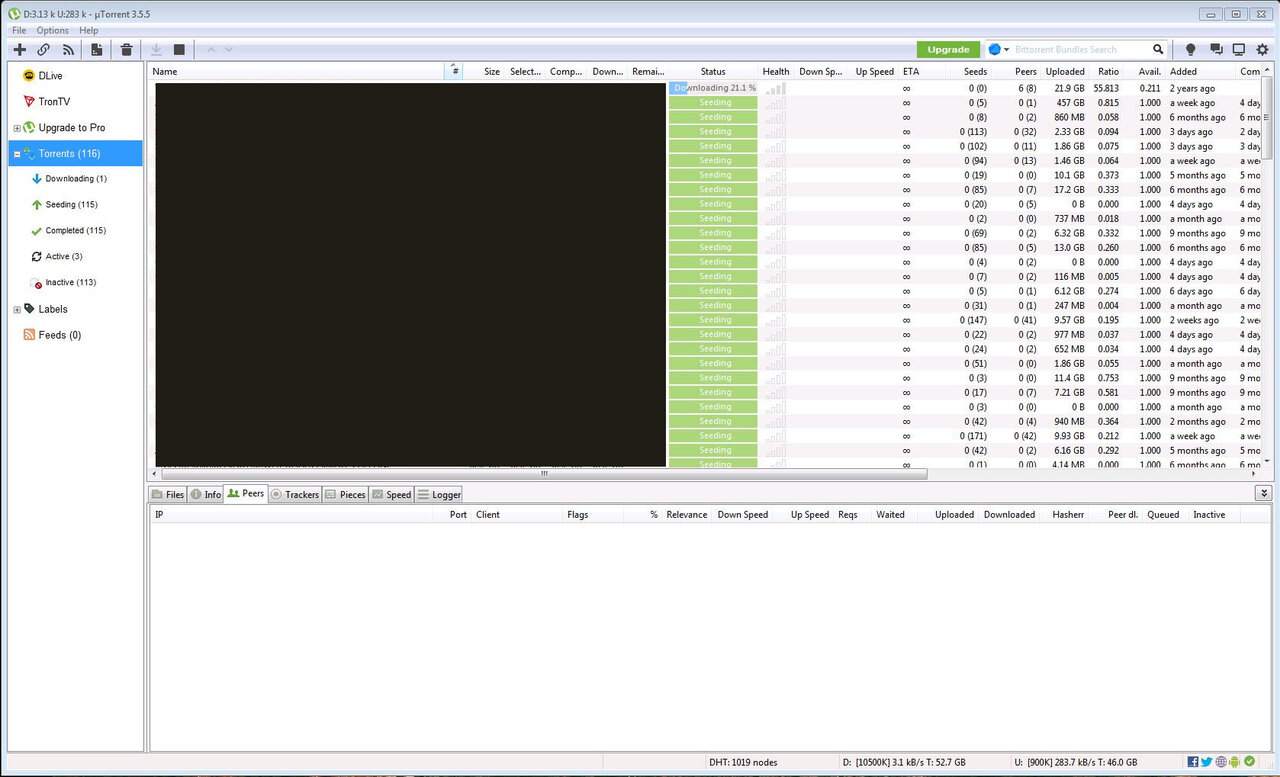This screenshot has width=1280, height=777.
Task: Click the Remove torrent trash icon
Action: [x=127, y=49]
